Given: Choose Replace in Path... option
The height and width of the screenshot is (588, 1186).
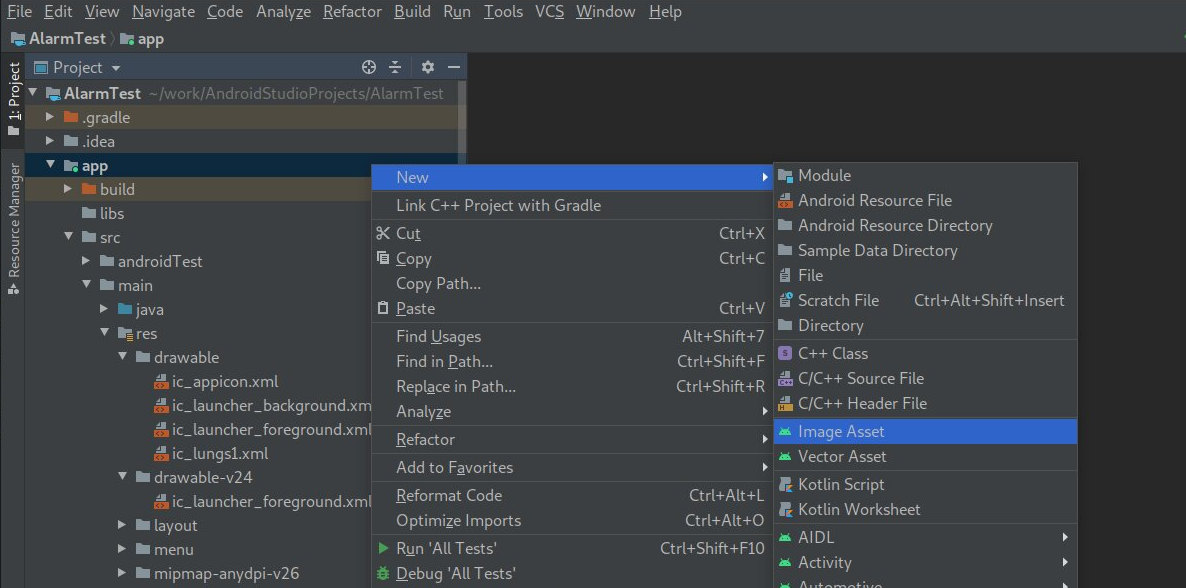Looking at the screenshot, I should [573, 387].
